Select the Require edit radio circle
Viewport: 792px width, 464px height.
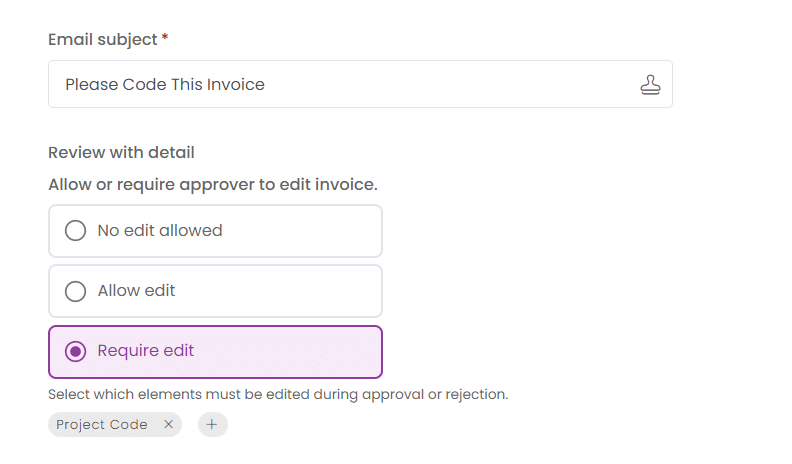[x=75, y=351]
